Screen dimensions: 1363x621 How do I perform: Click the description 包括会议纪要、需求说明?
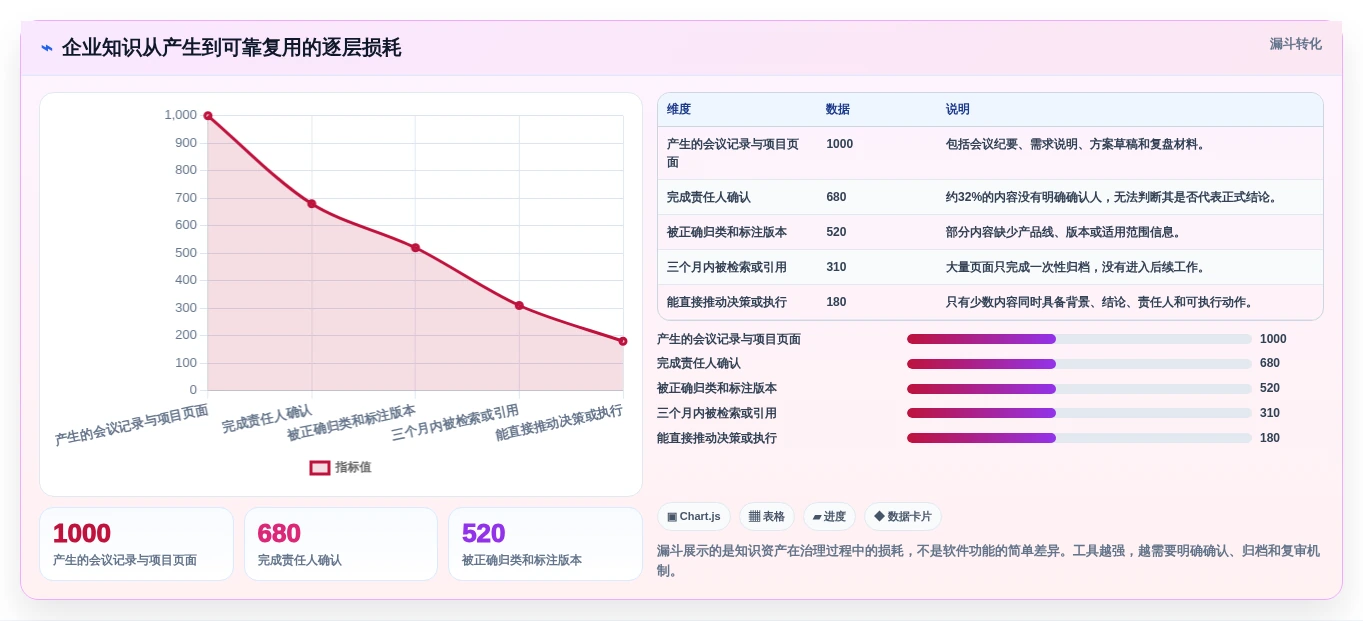(1077, 144)
